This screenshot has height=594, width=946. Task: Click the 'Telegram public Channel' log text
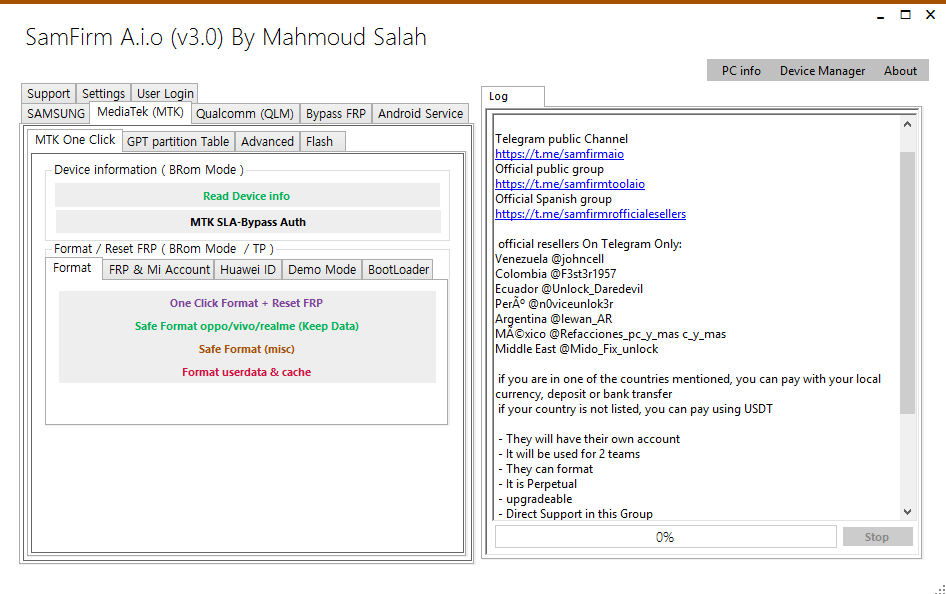(x=561, y=139)
